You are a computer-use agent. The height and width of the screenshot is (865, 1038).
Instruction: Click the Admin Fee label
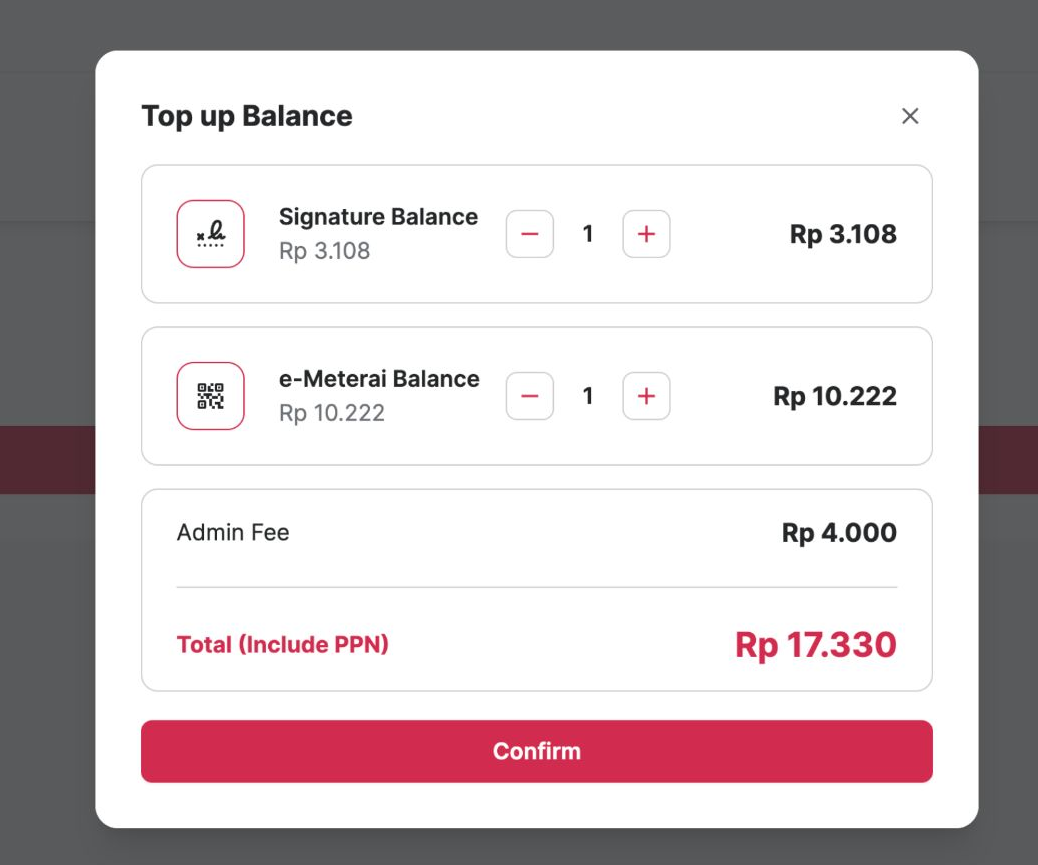[233, 532]
